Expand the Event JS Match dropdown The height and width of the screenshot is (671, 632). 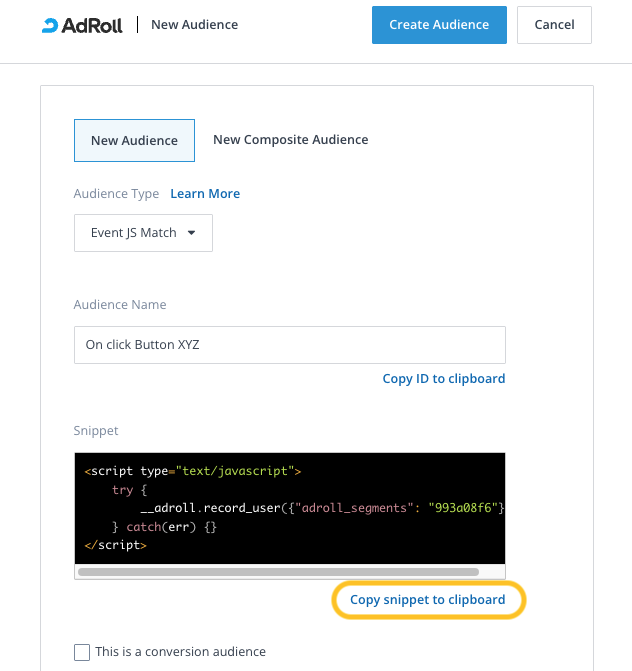pos(143,233)
